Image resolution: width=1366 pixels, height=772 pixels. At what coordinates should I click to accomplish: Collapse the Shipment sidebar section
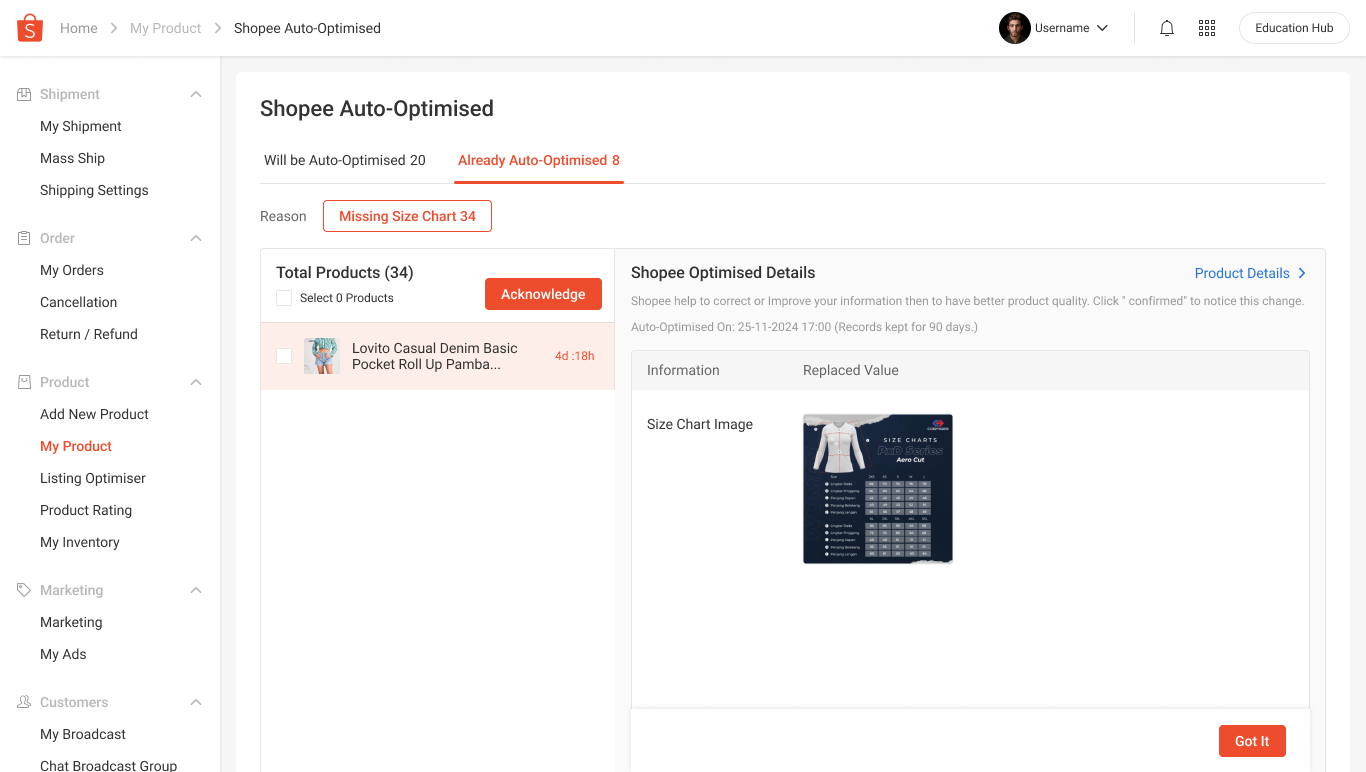(x=196, y=94)
